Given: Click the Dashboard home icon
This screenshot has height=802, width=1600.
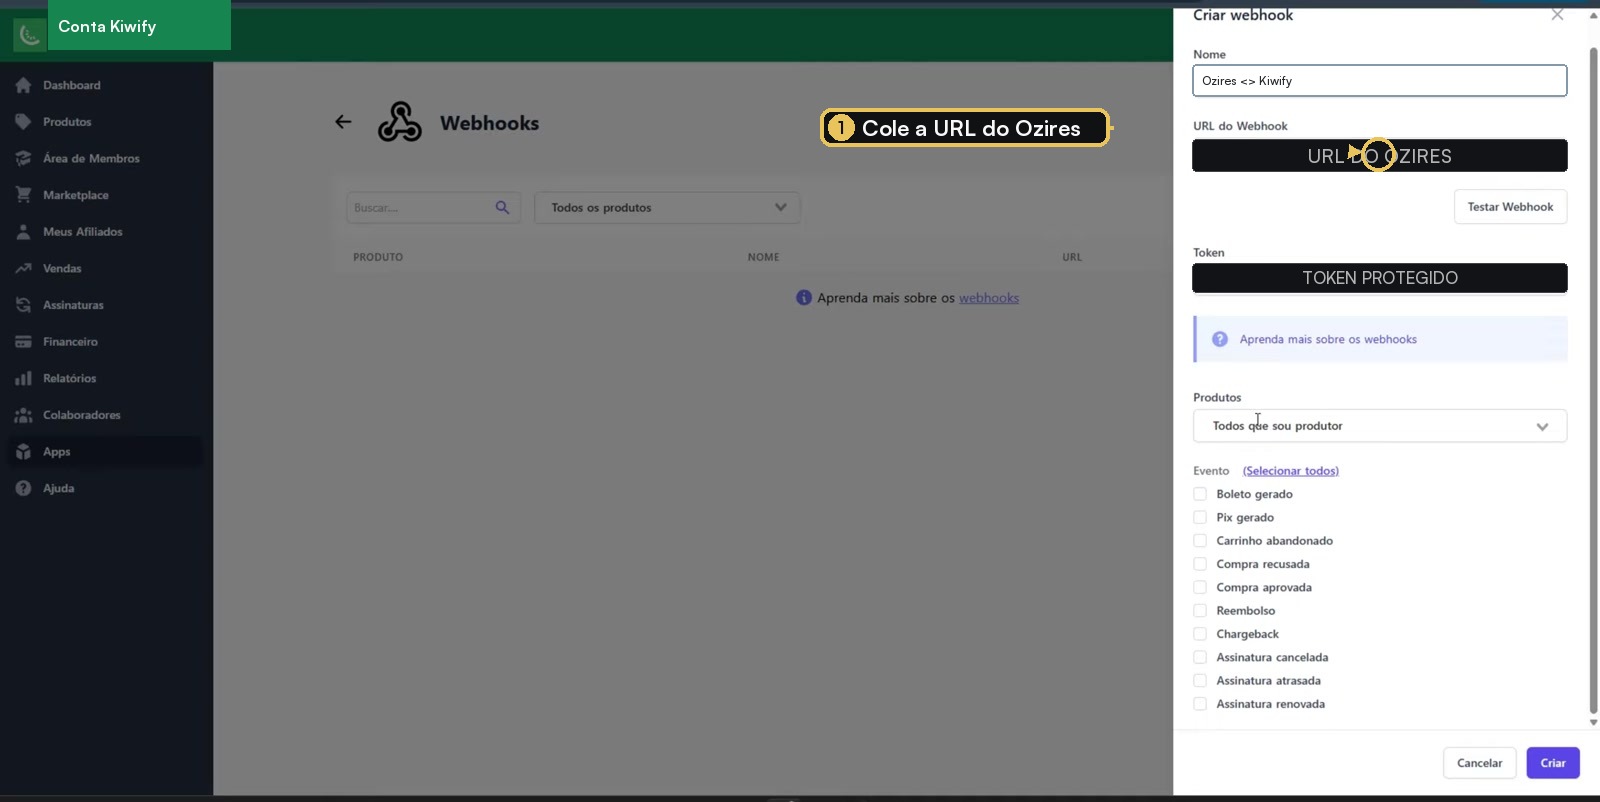Looking at the screenshot, I should coord(23,85).
